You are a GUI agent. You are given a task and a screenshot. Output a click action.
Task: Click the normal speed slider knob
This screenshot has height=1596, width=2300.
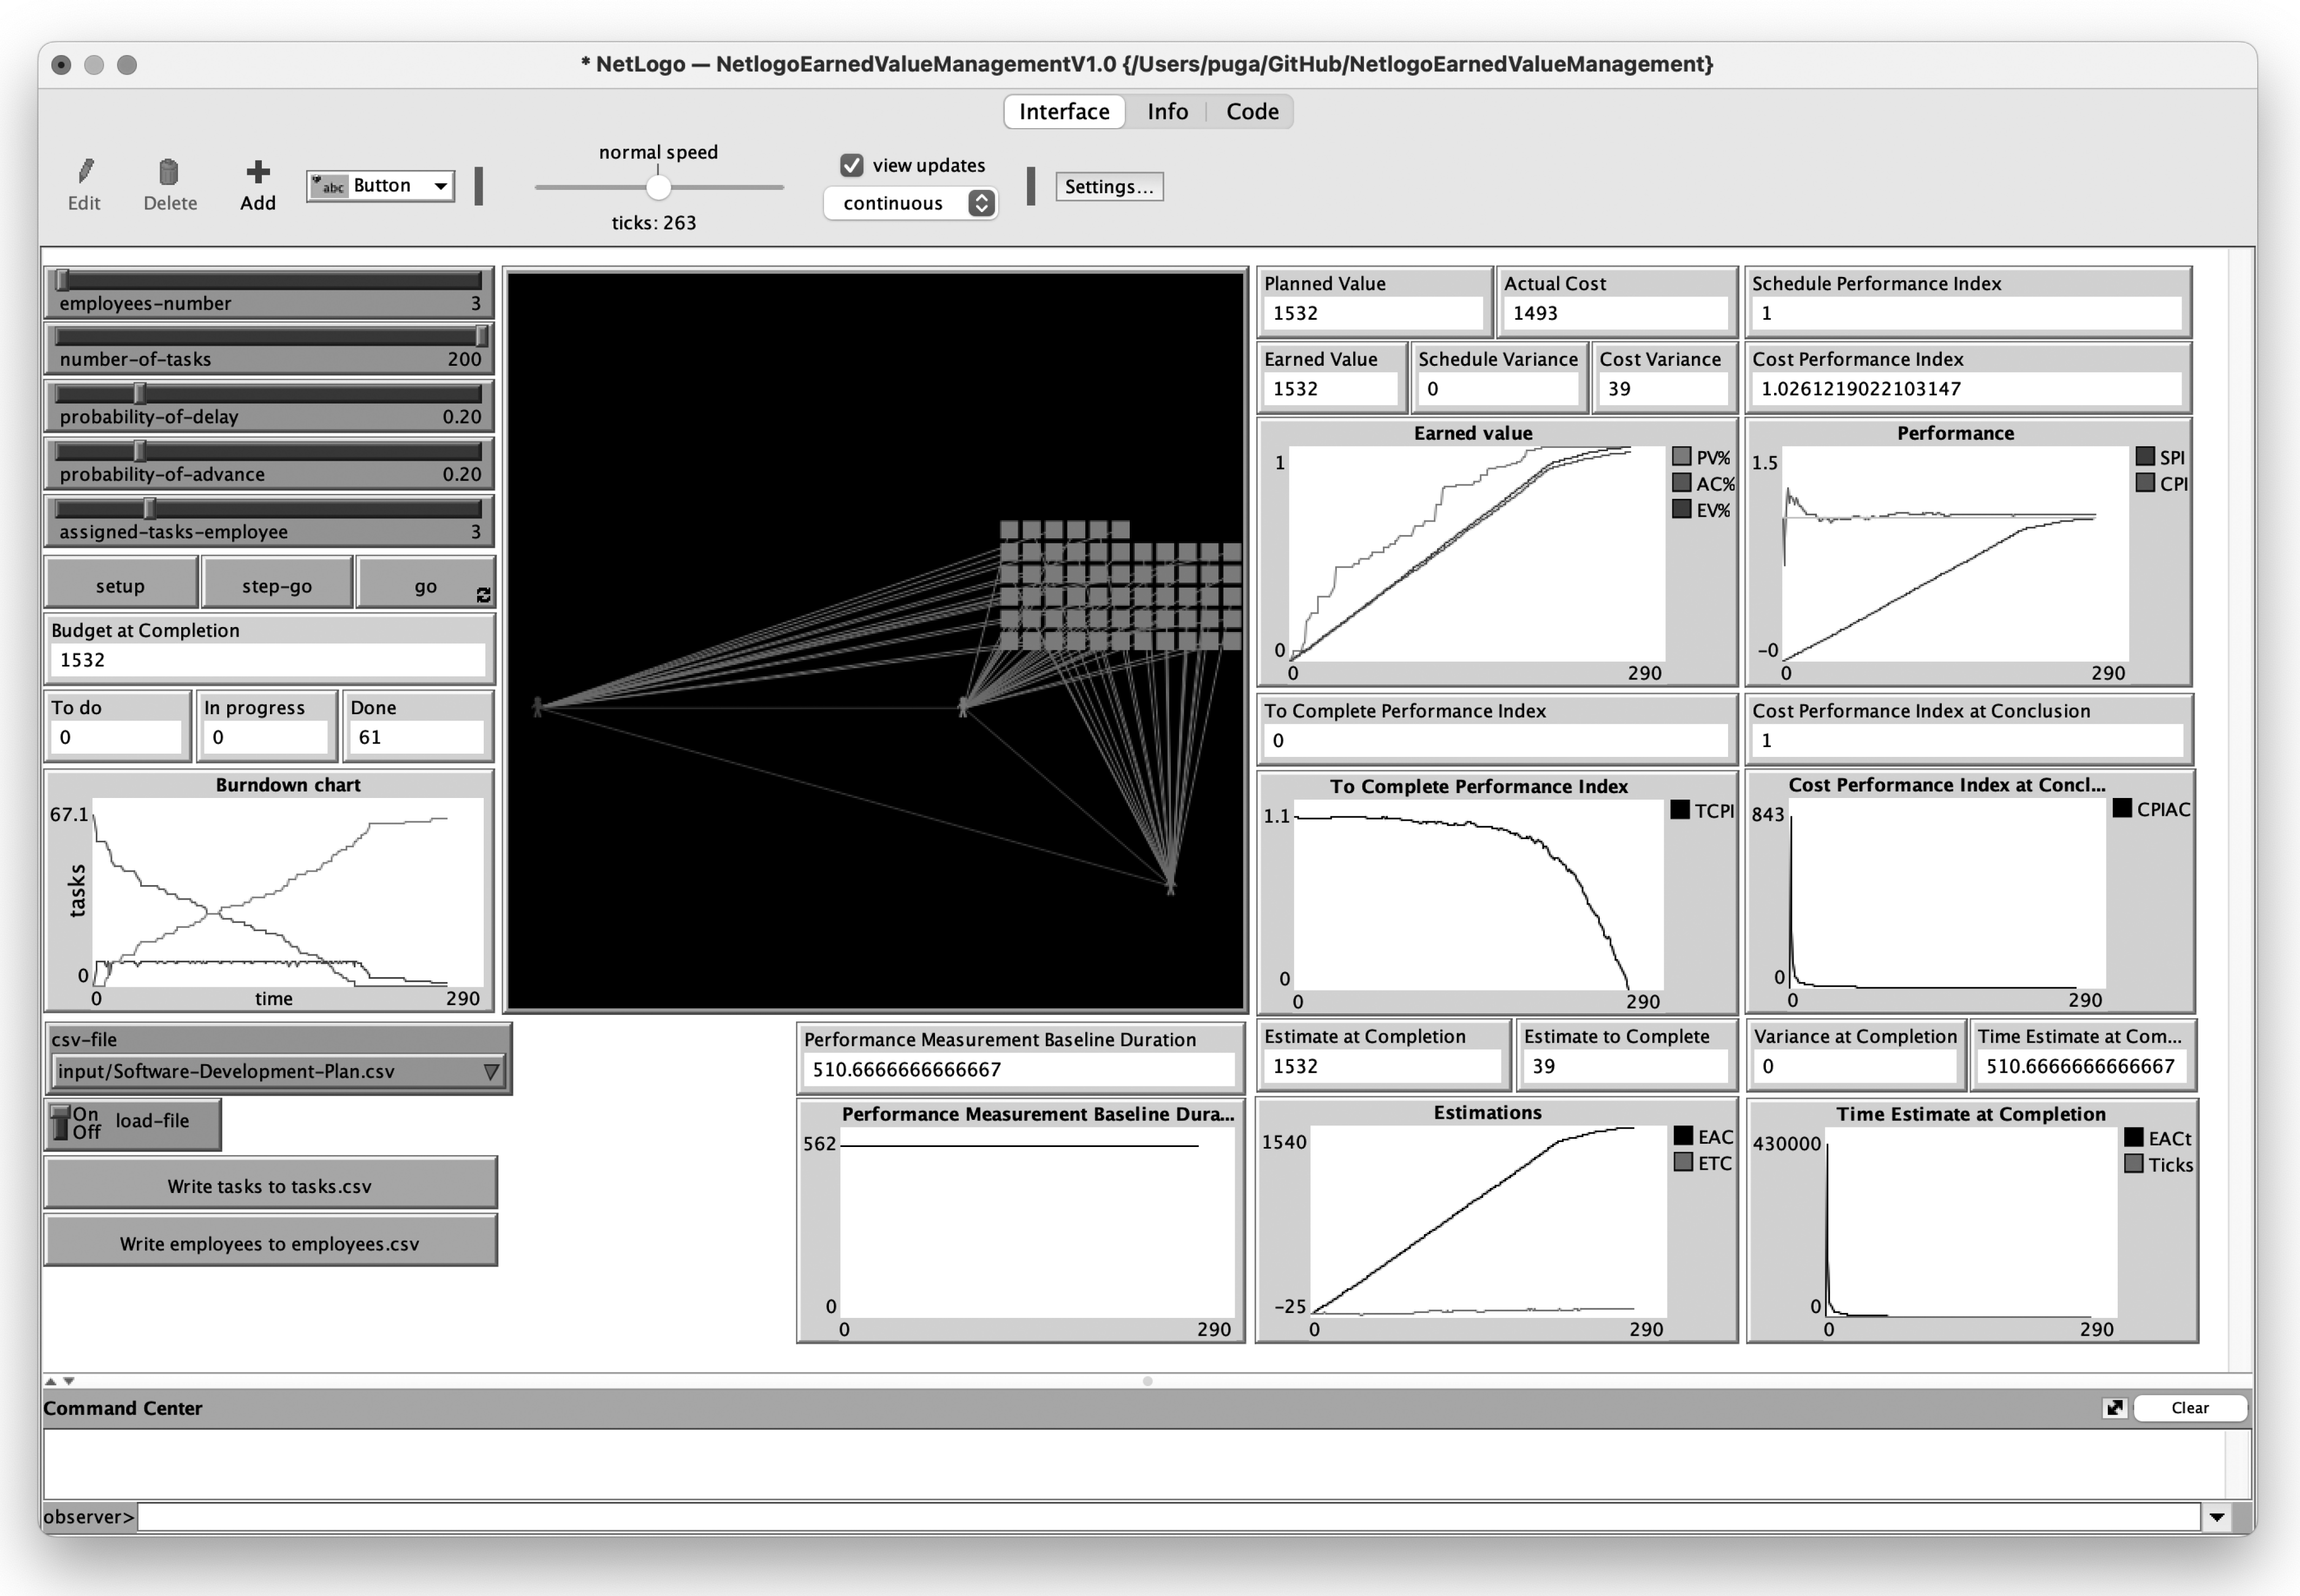(658, 187)
